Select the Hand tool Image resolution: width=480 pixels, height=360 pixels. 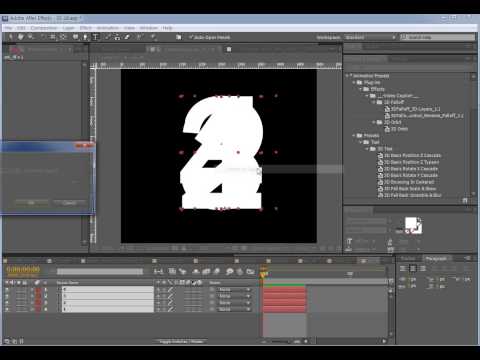(x=21, y=37)
